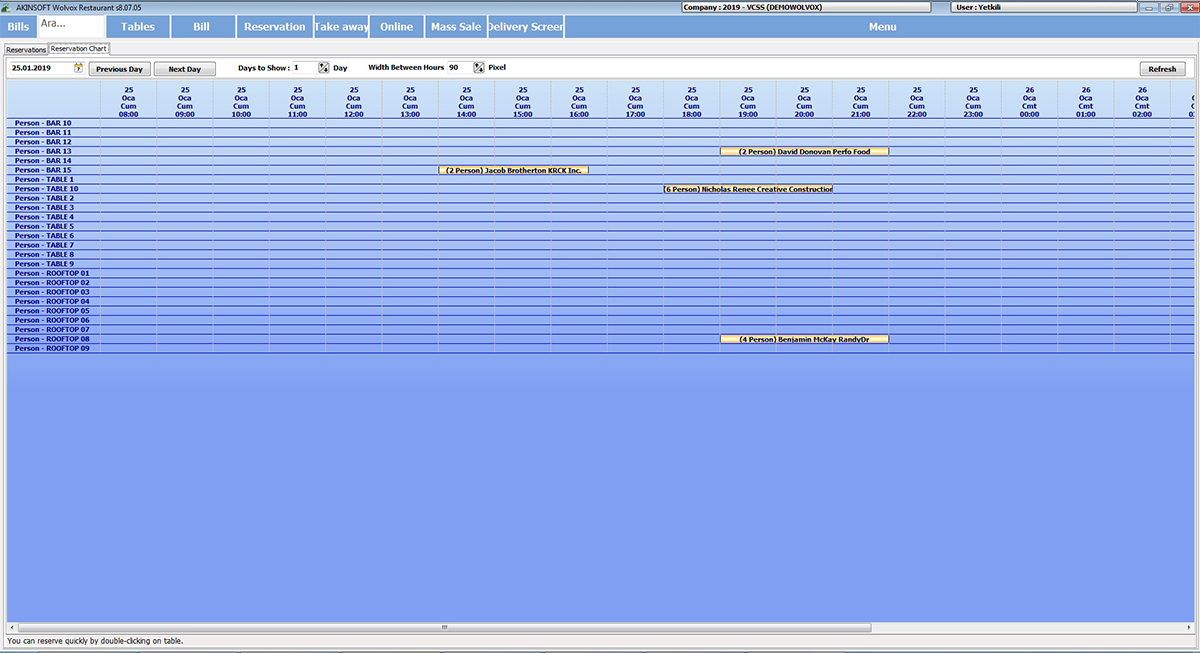Select David Donovan Perfo Food reservation
This screenshot has height=653, width=1200.
804,152
